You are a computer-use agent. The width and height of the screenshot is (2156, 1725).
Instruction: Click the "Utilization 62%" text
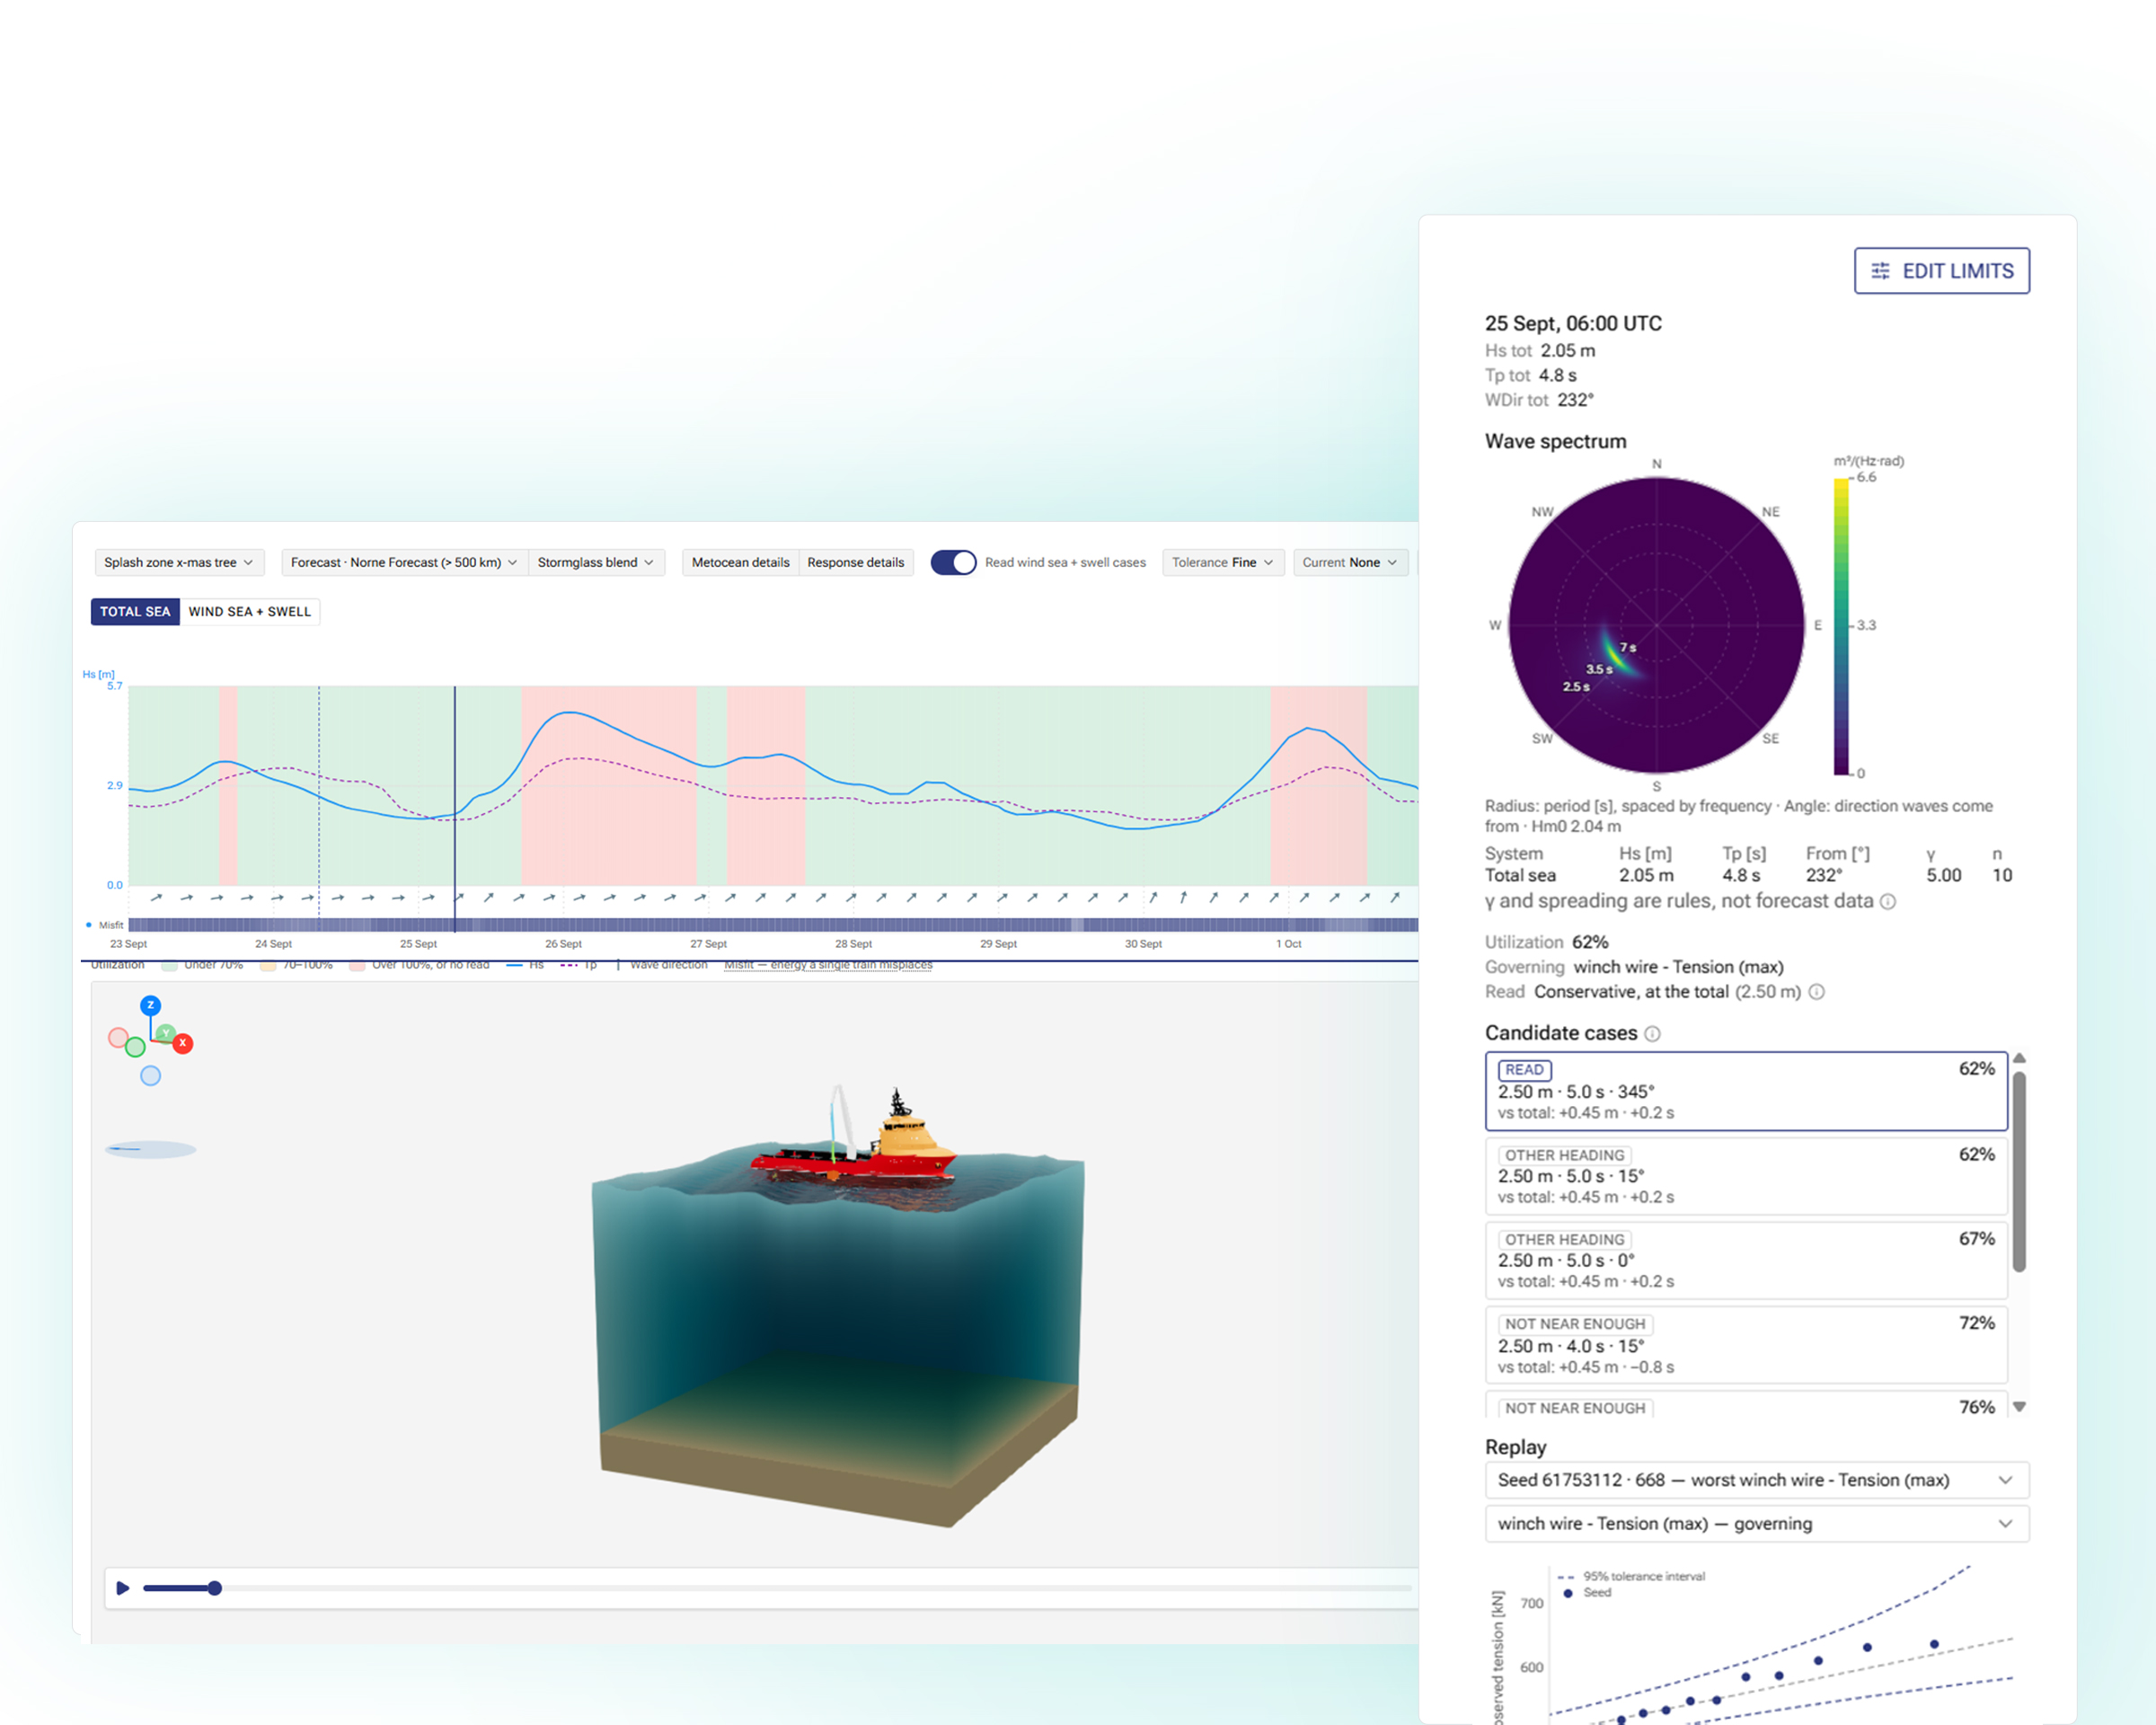point(1546,942)
